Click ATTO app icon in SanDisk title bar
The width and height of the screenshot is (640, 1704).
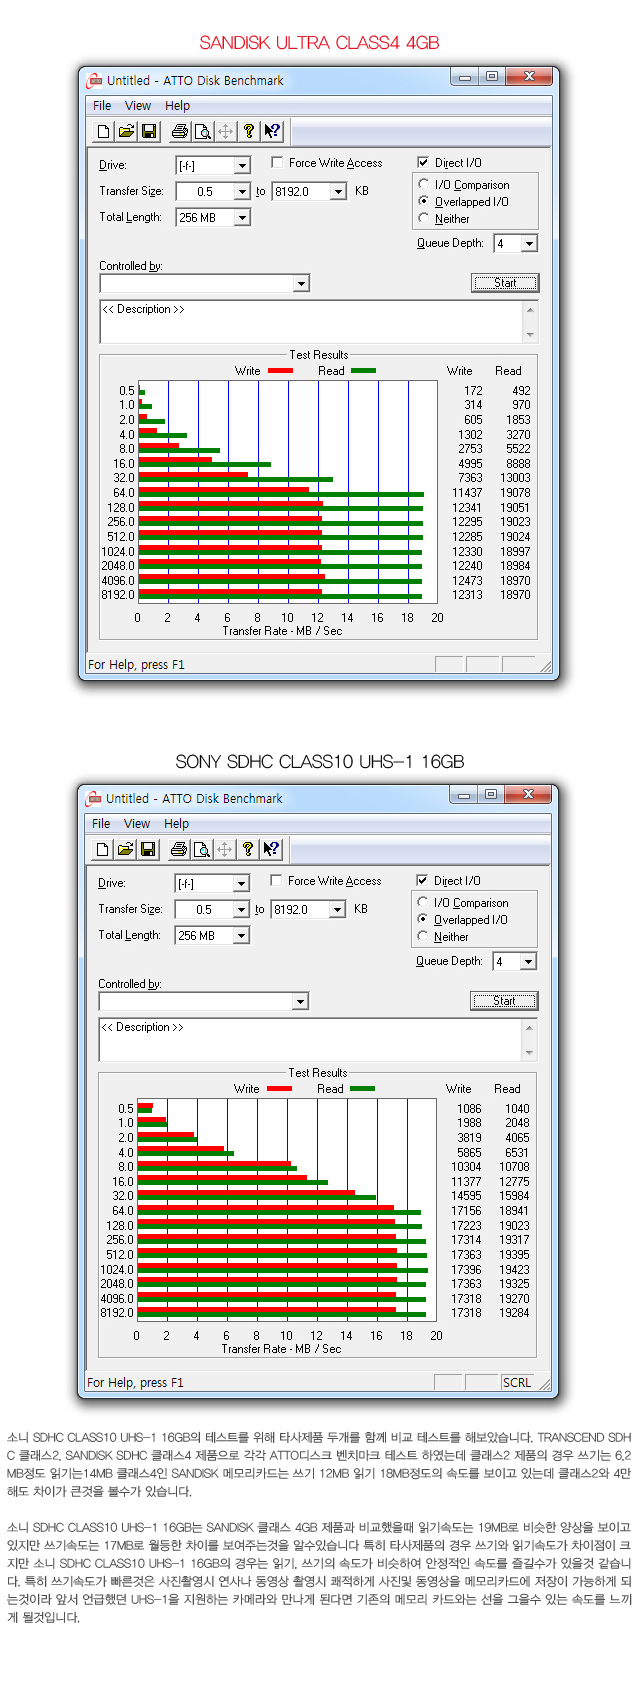[x=95, y=80]
